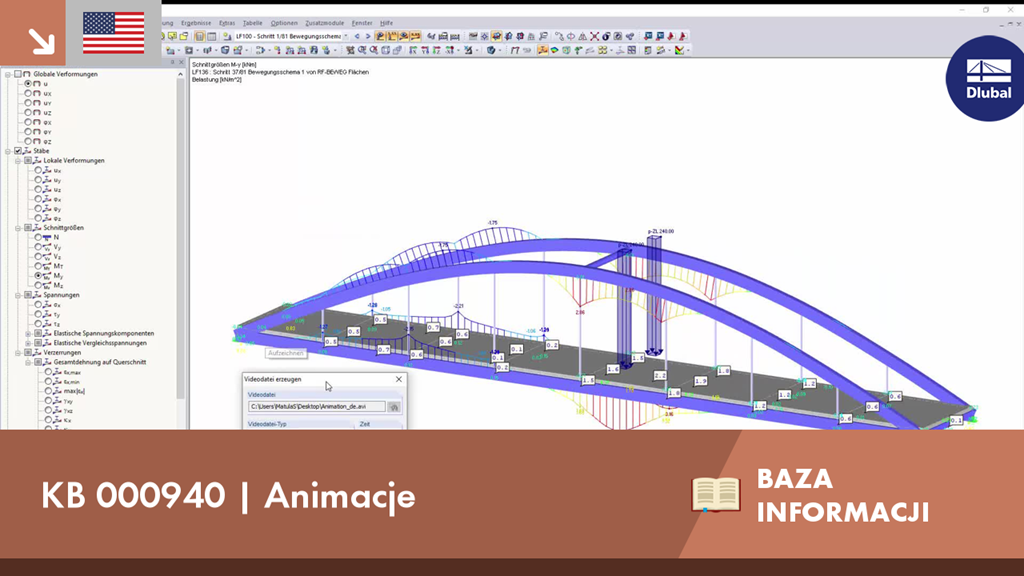Click the multicolor gradient icon ending second toolbar

[x=679, y=50]
